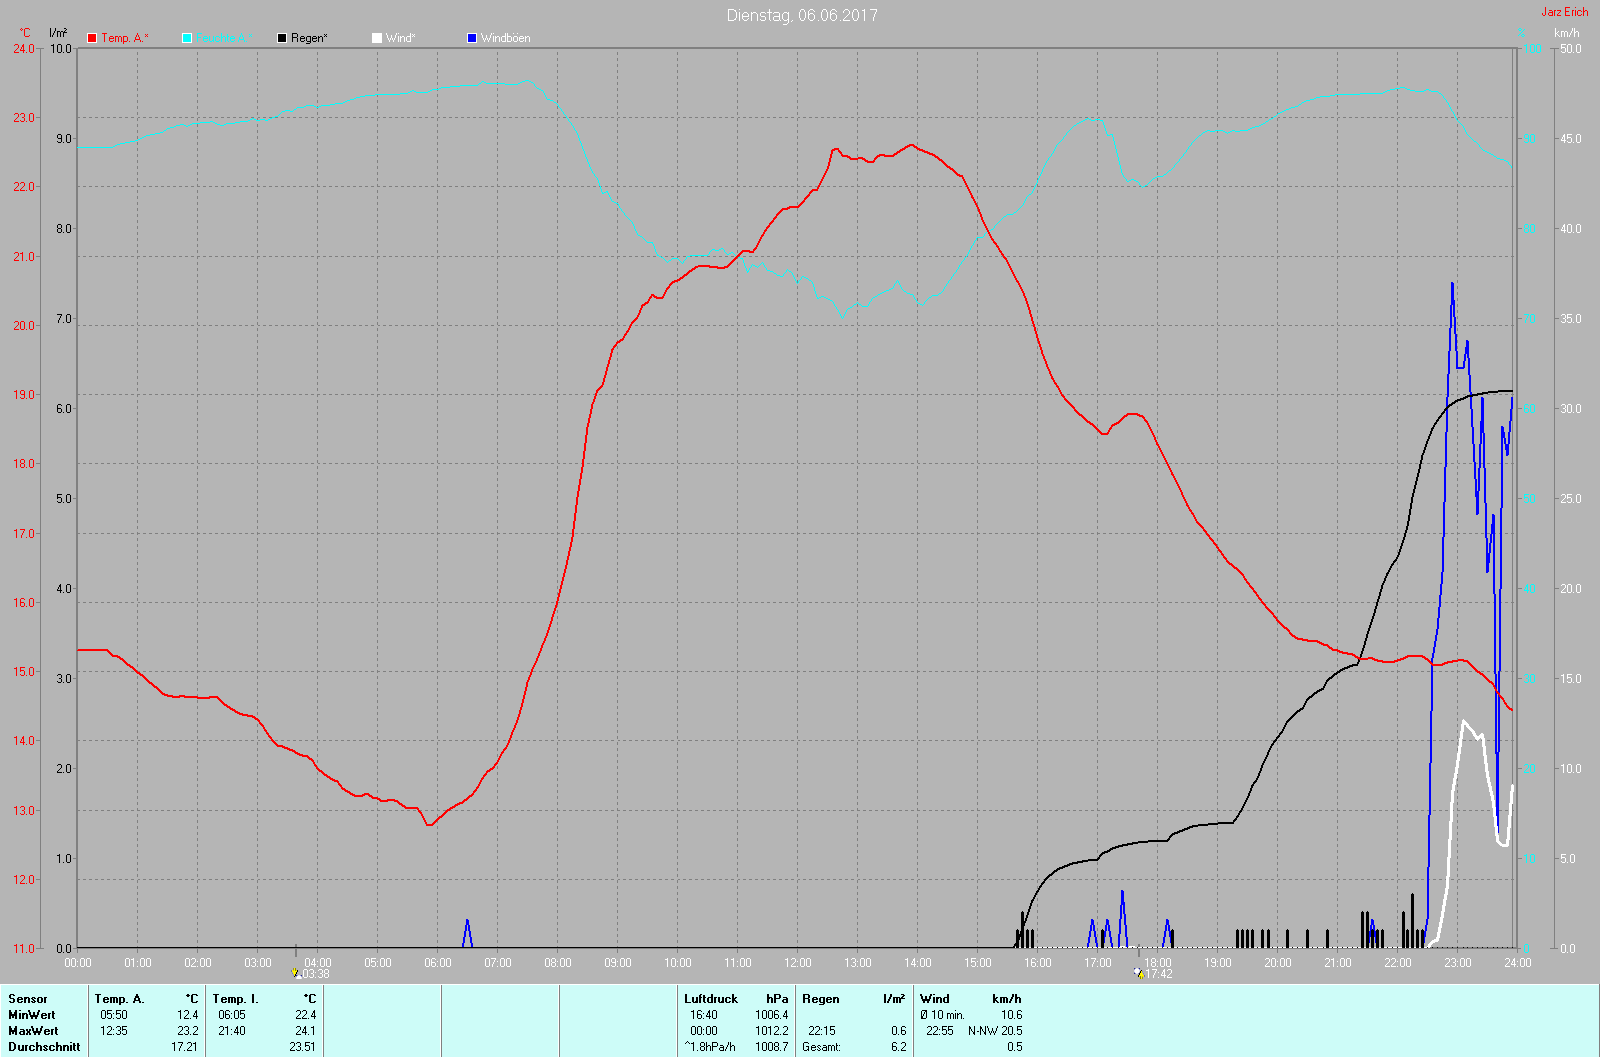Click the sunrise marker icon at 03:38
The width and height of the screenshot is (1600, 1057).
(x=295, y=972)
